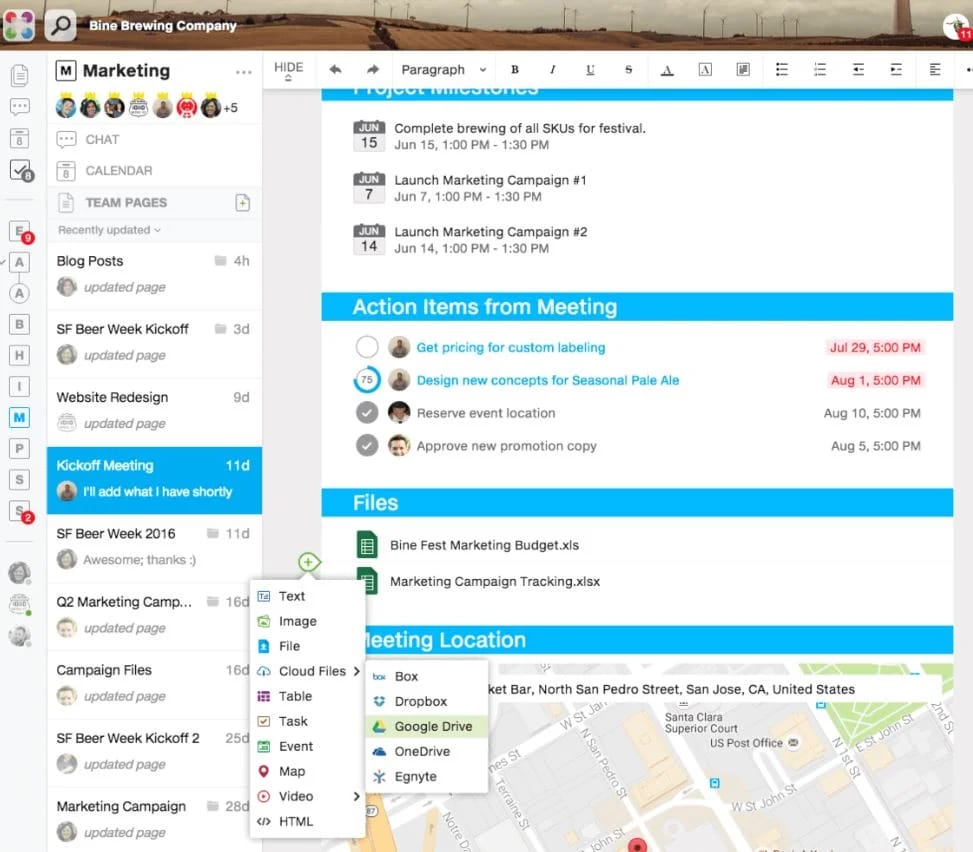This screenshot has width=973, height=852.
Task: Collapse the panel with HIDE
Action: tap(289, 70)
